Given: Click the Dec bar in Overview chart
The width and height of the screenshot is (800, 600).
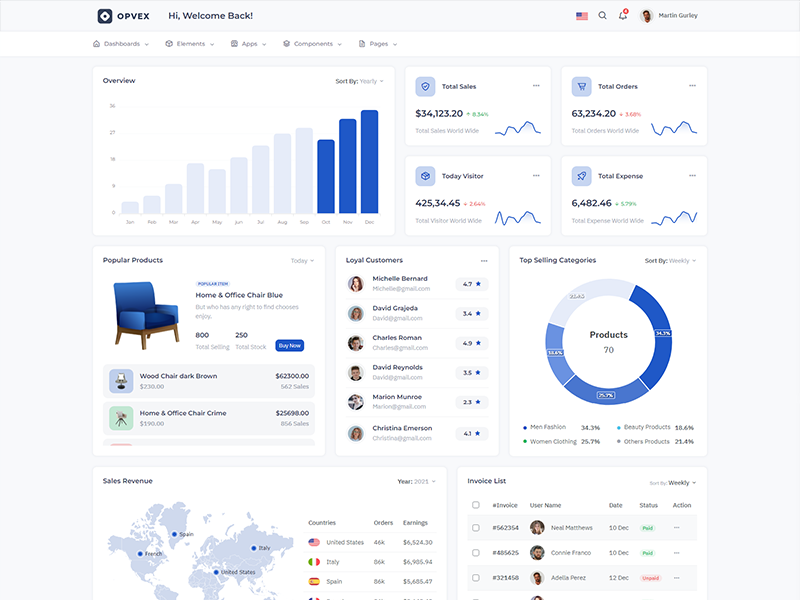Looking at the screenshot, I should (x=369, y=161).
